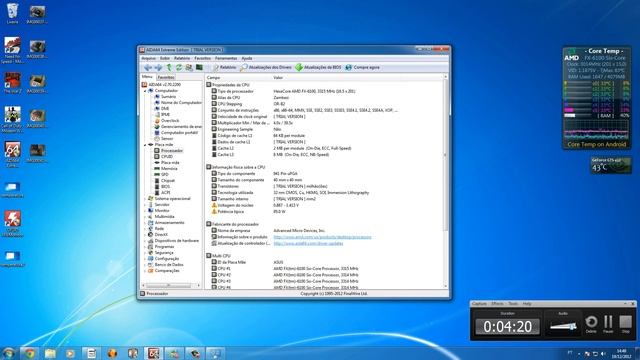Open the Arquivo menu
The width and height of the screenshot is (640, 360).
148,58
